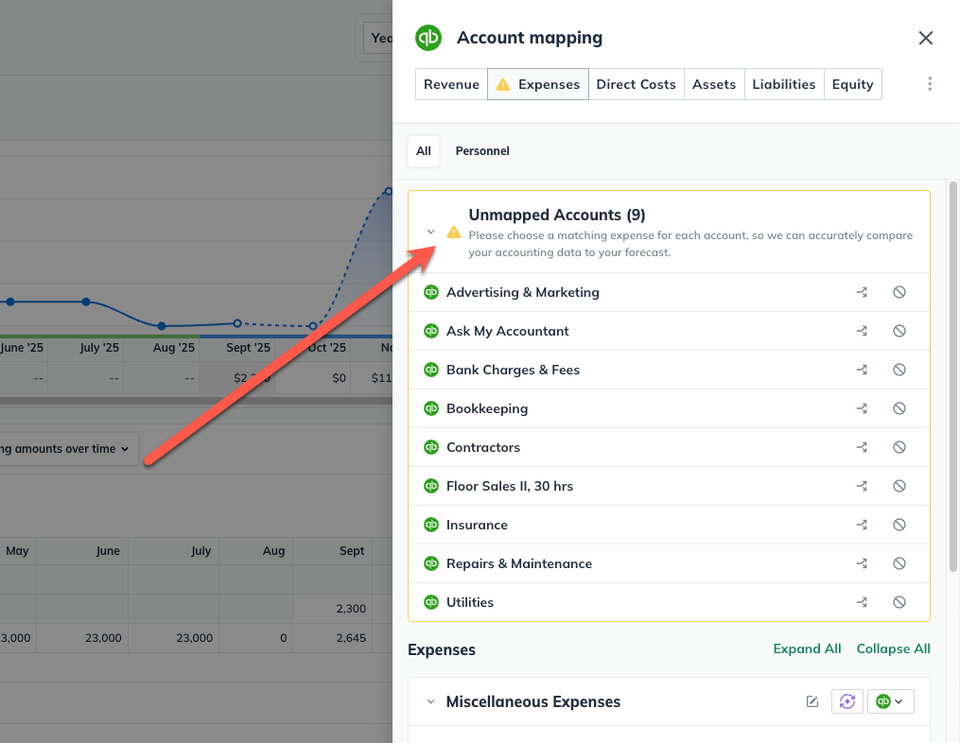960x743 pixels.
Task: Map the Repairs & Maintenance account
Action: click(861, 564)
